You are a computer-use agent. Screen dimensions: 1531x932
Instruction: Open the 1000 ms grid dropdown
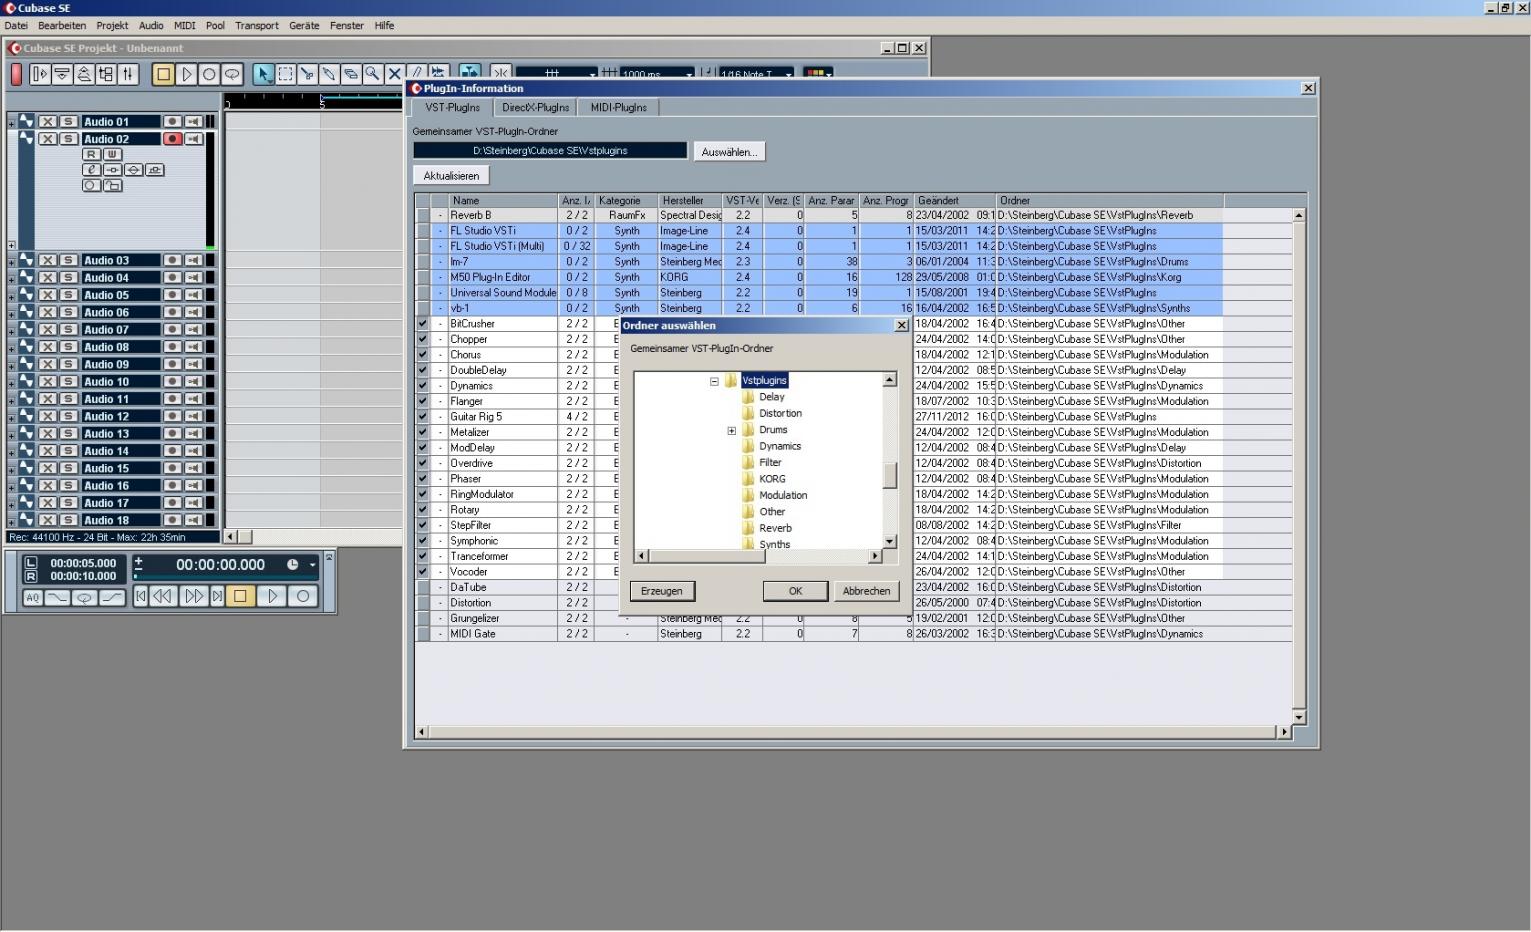click(x=688, y=75)
